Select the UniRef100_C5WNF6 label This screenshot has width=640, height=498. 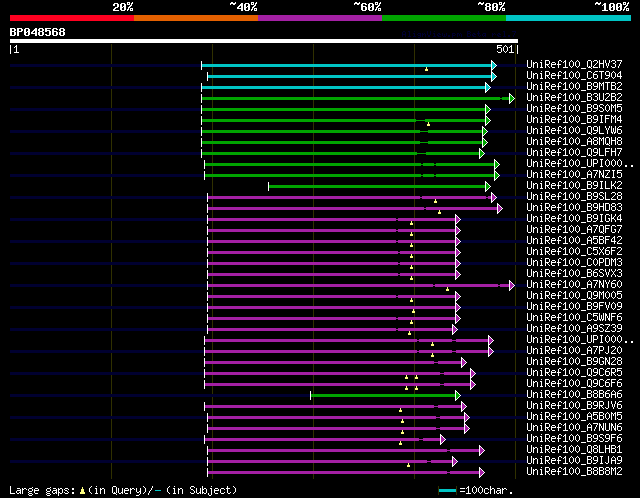click(574, 318)
